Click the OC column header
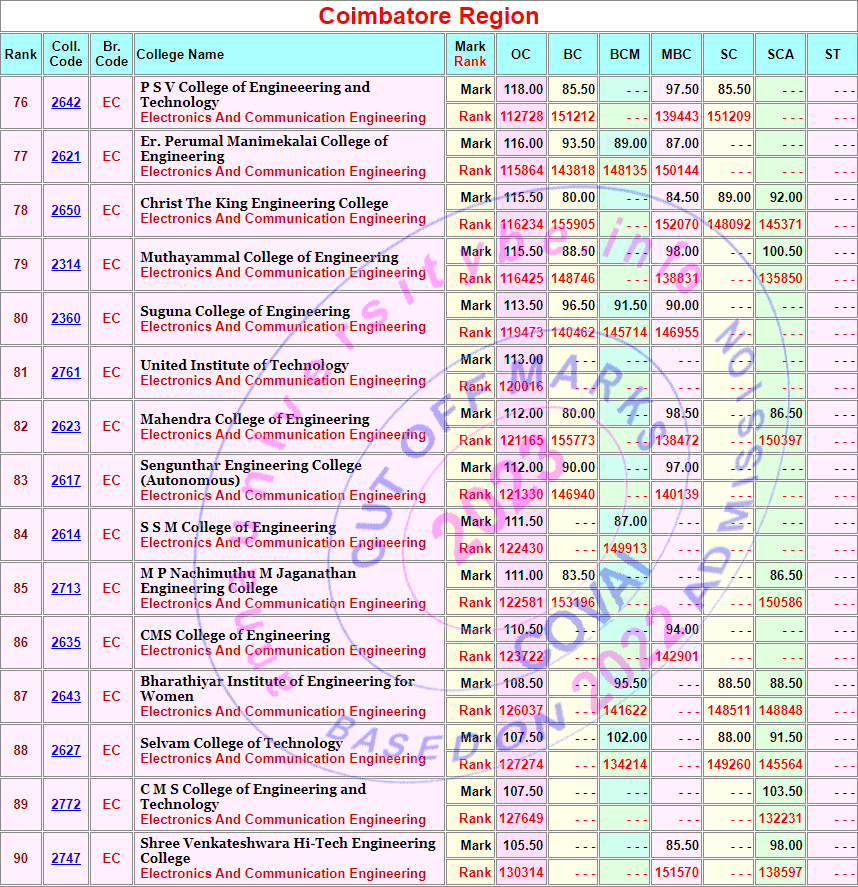This screenshot has height=887, width=858. click(x=521, y=54)
